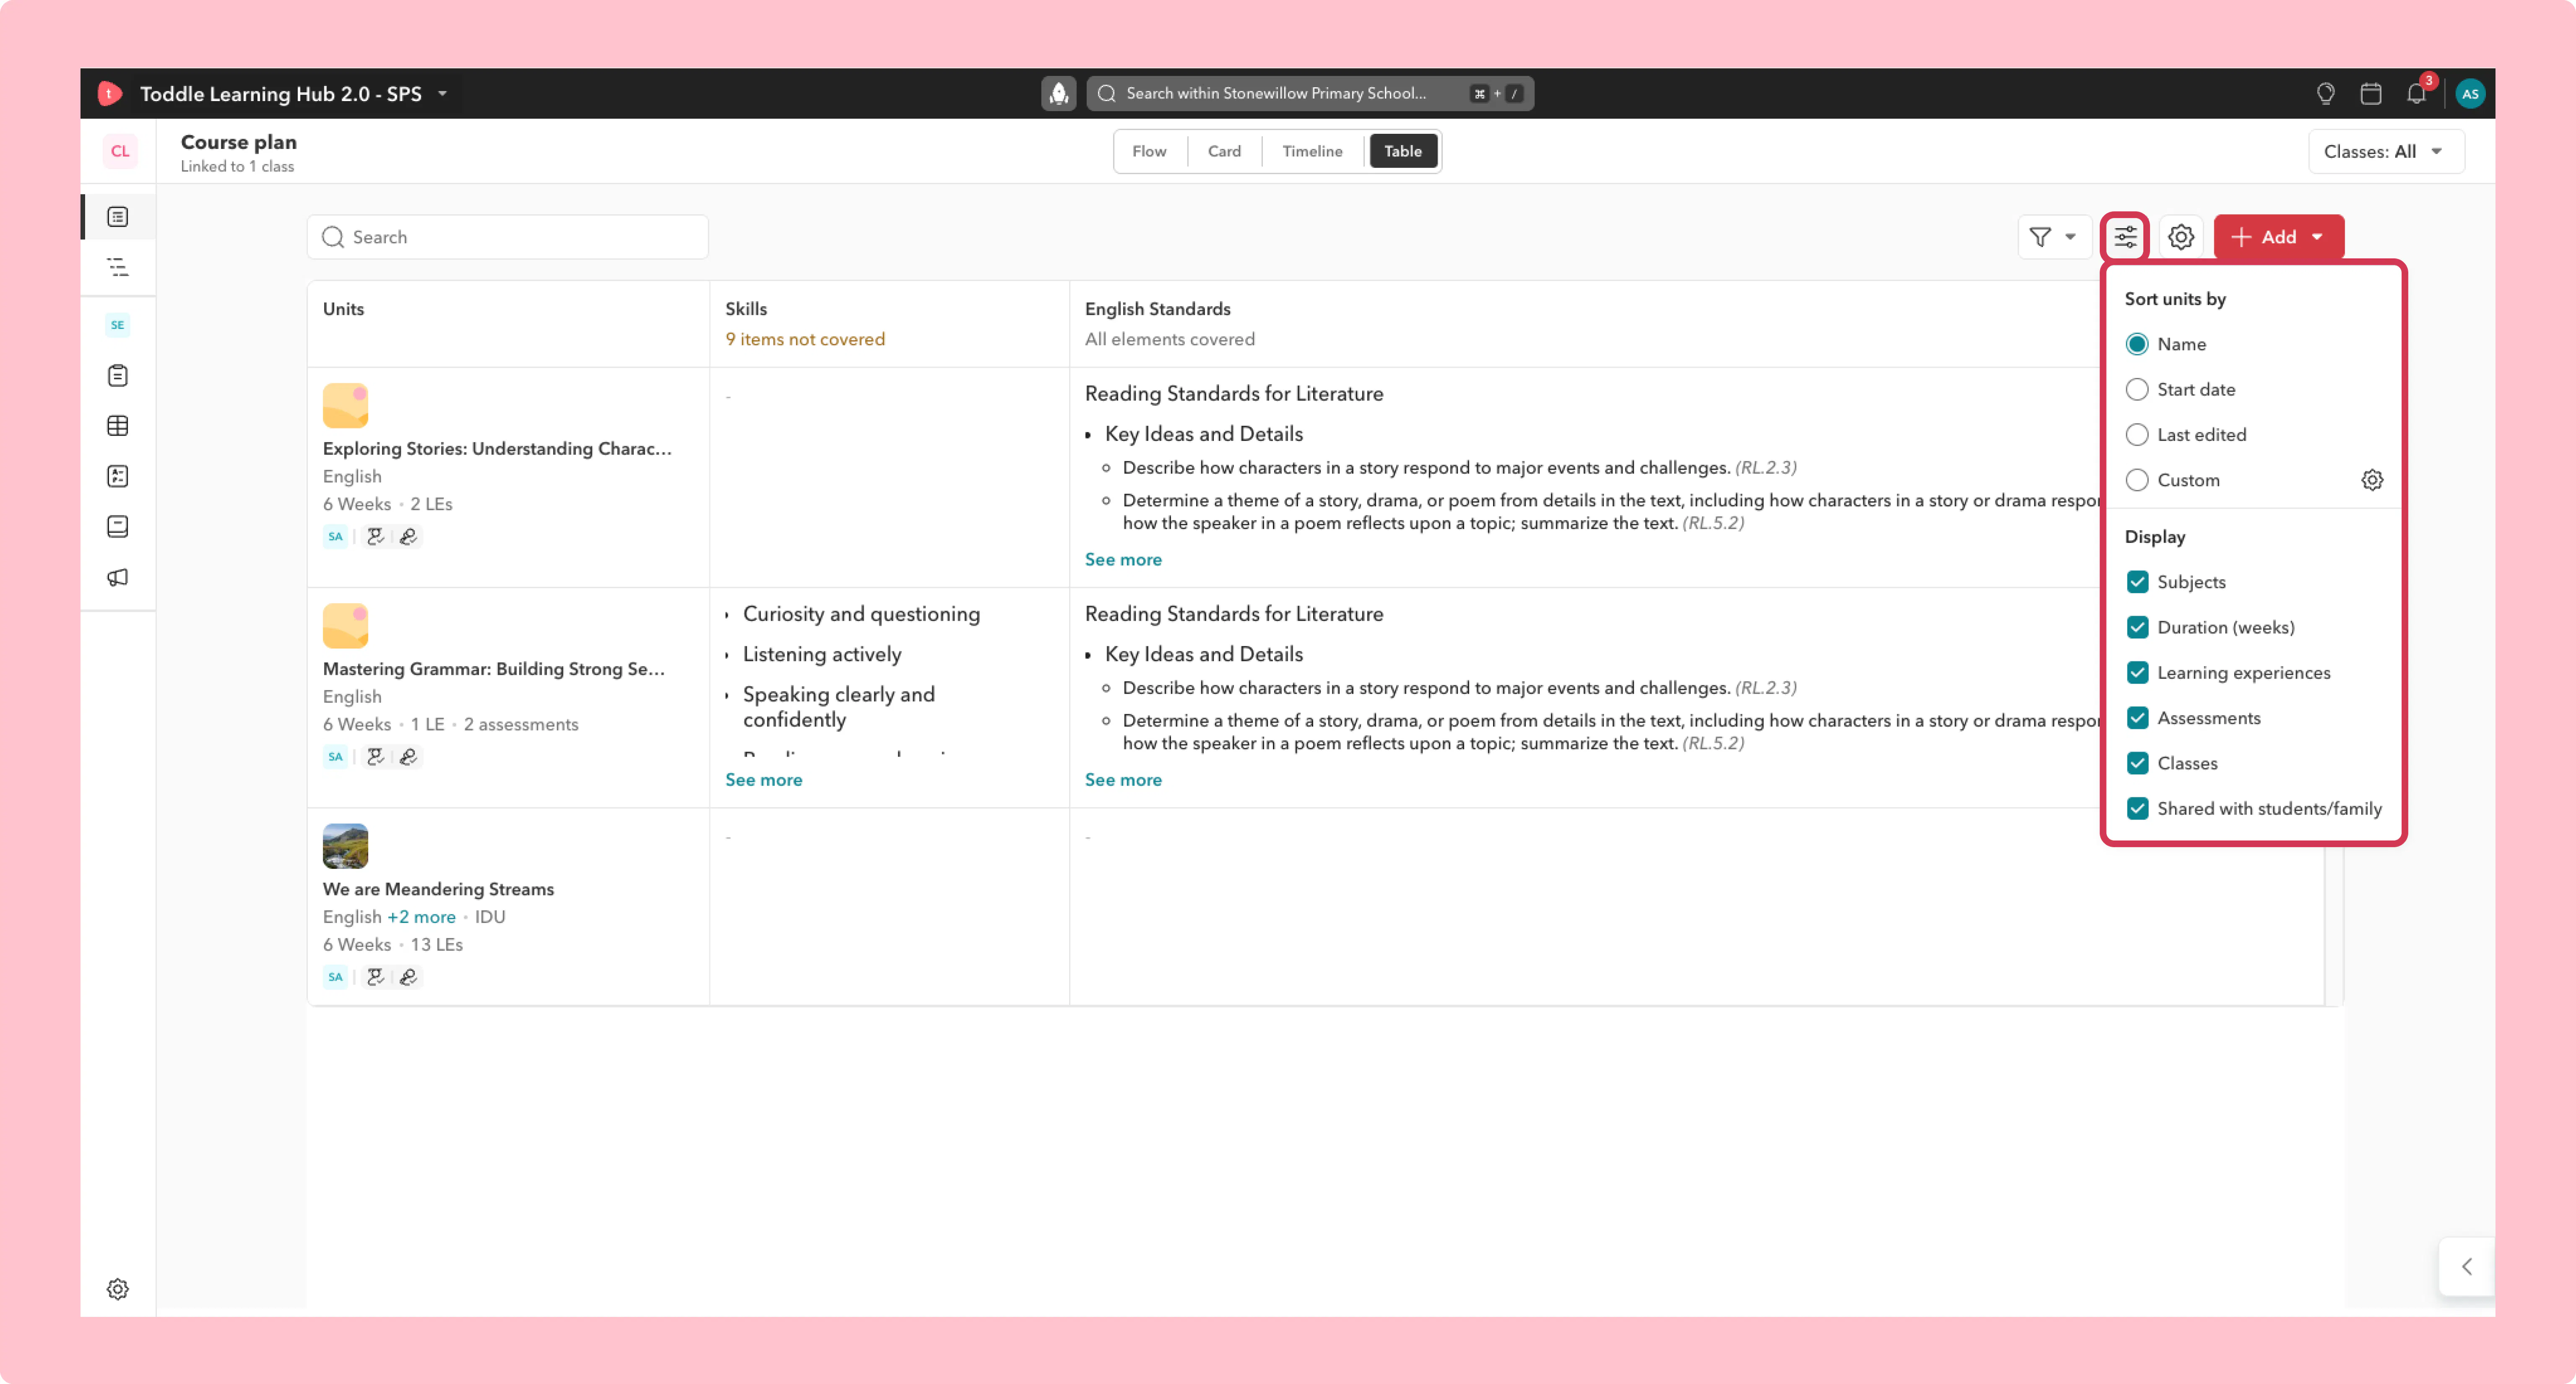Open sidebar settings gear at bottom
This screenshot has height=1384, width=2576.
tap(118, 1289)
